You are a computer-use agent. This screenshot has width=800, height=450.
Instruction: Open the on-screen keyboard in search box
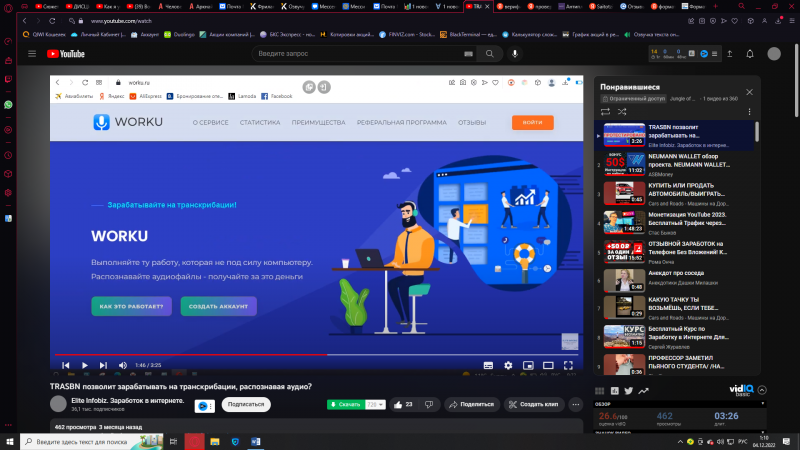click(468, 54)
